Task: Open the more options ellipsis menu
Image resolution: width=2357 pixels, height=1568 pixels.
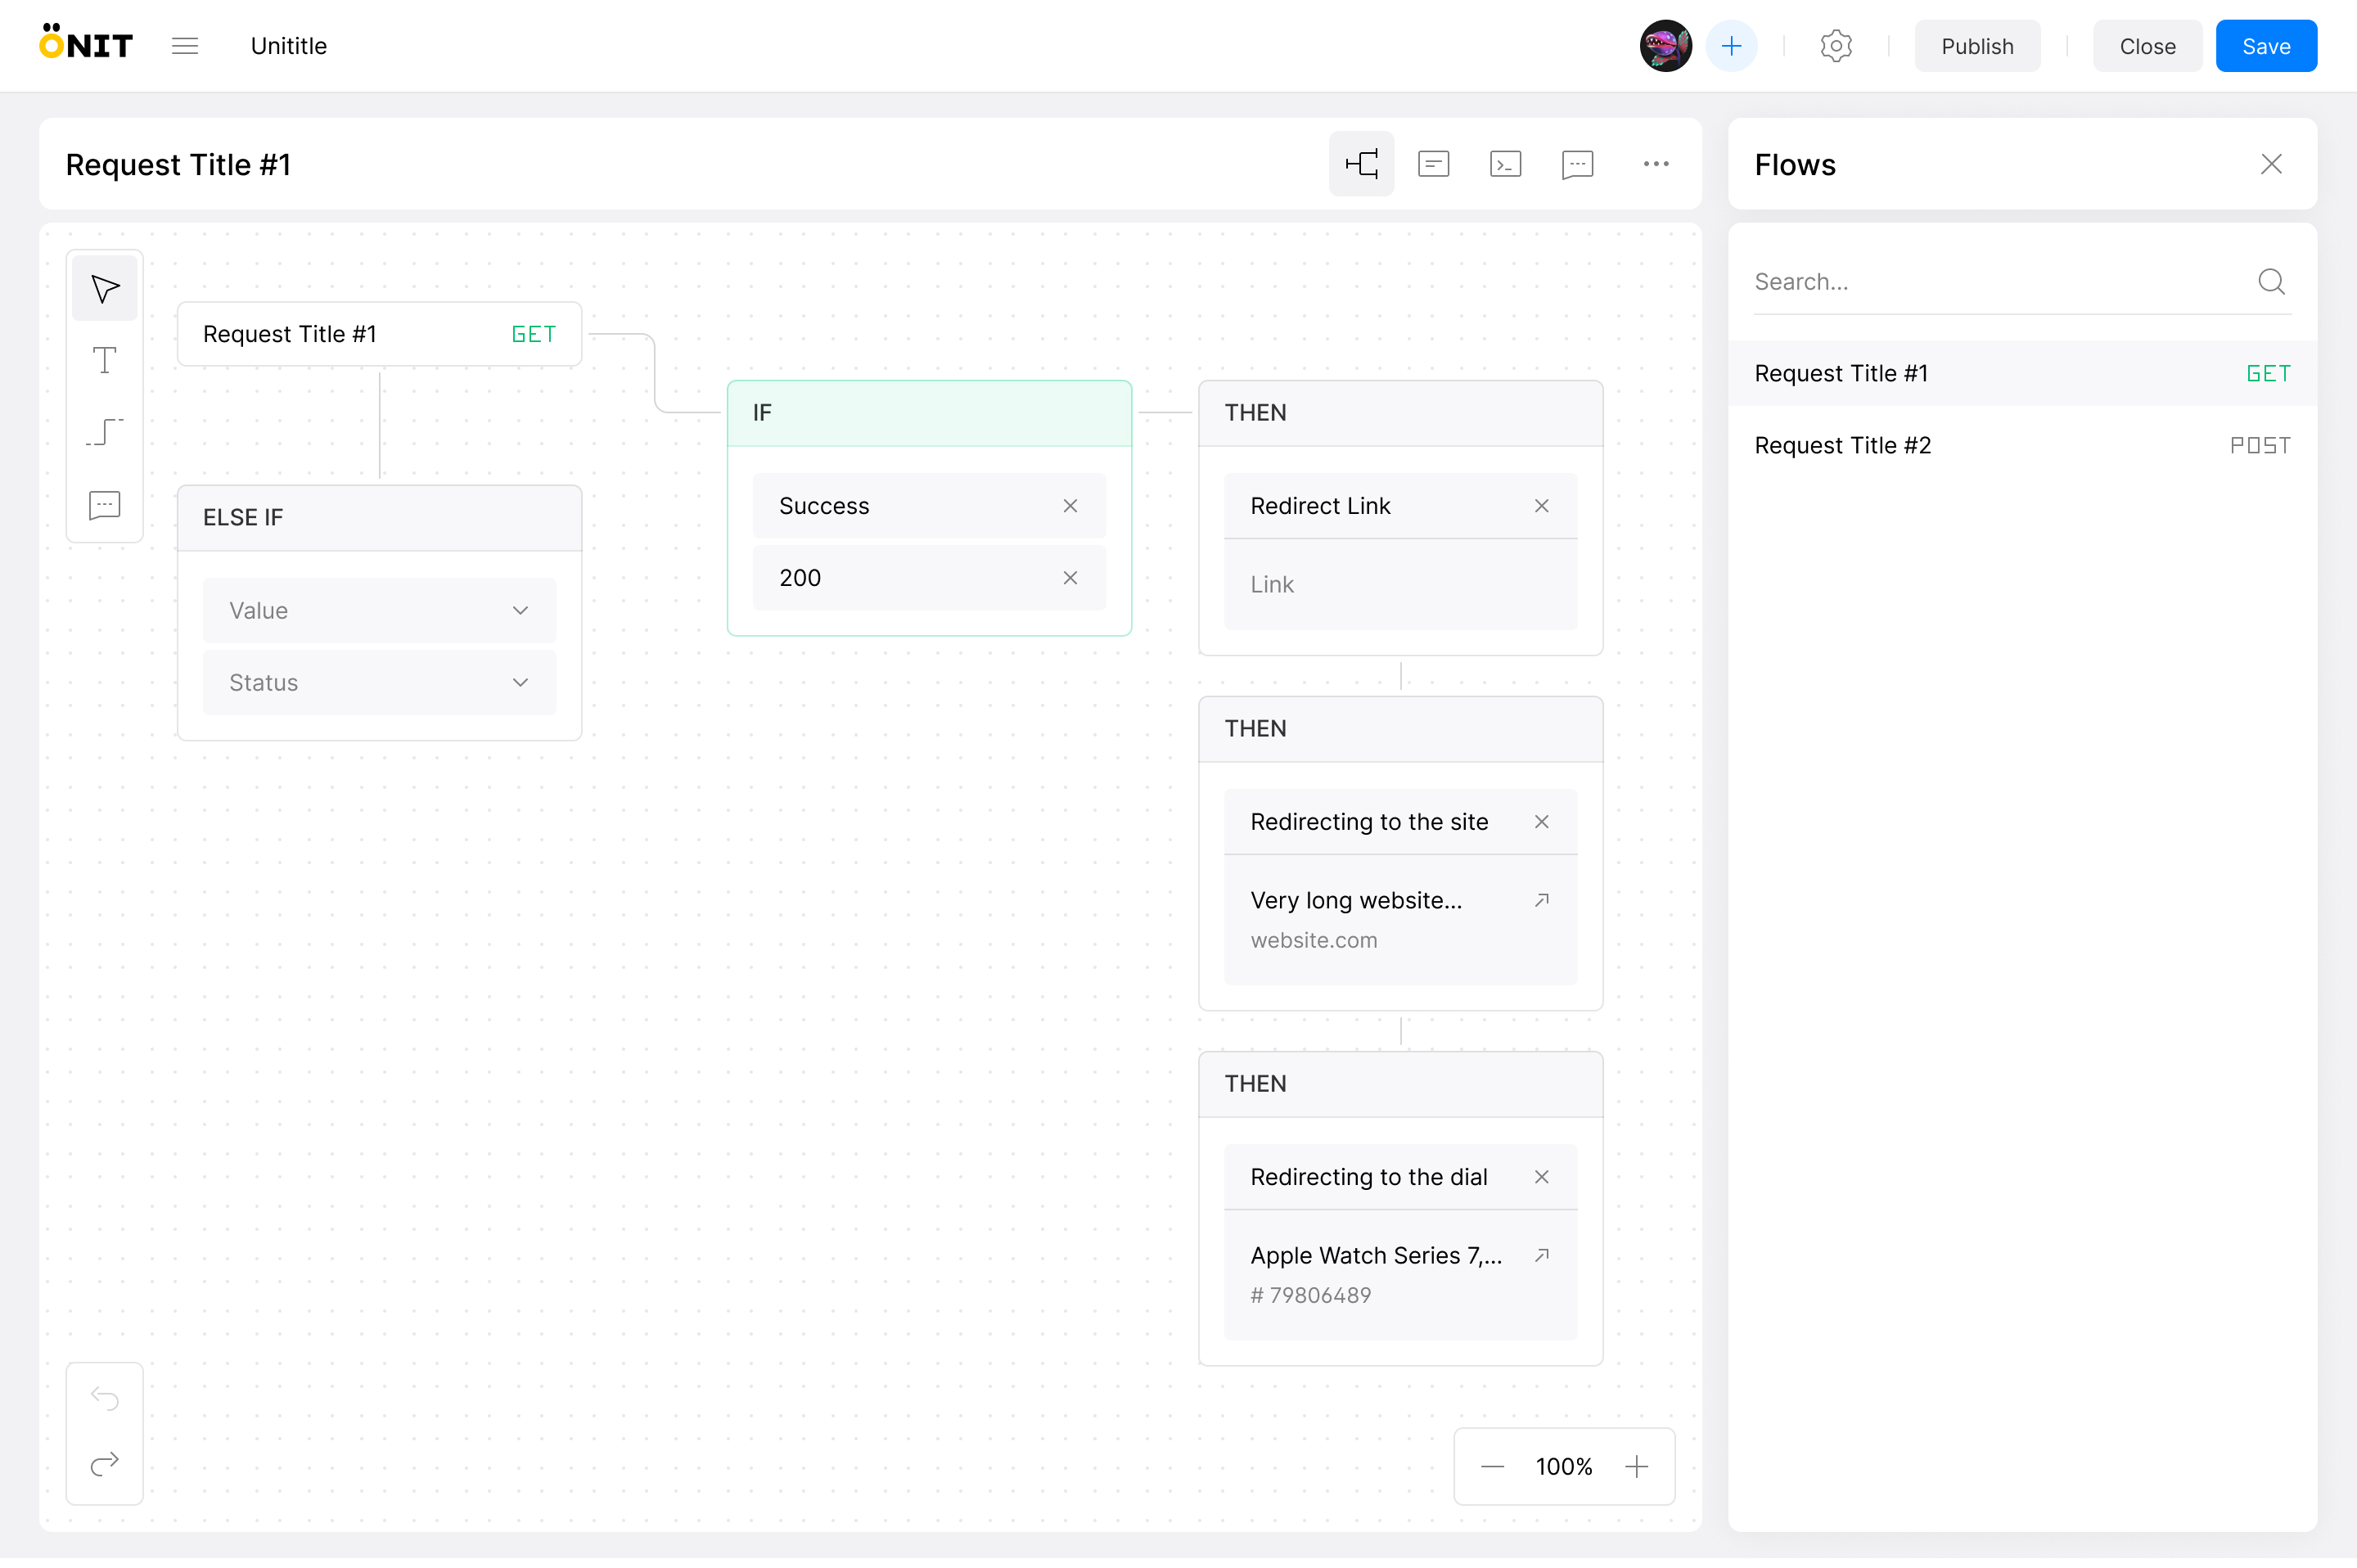Action: (x=1655, y=164)
